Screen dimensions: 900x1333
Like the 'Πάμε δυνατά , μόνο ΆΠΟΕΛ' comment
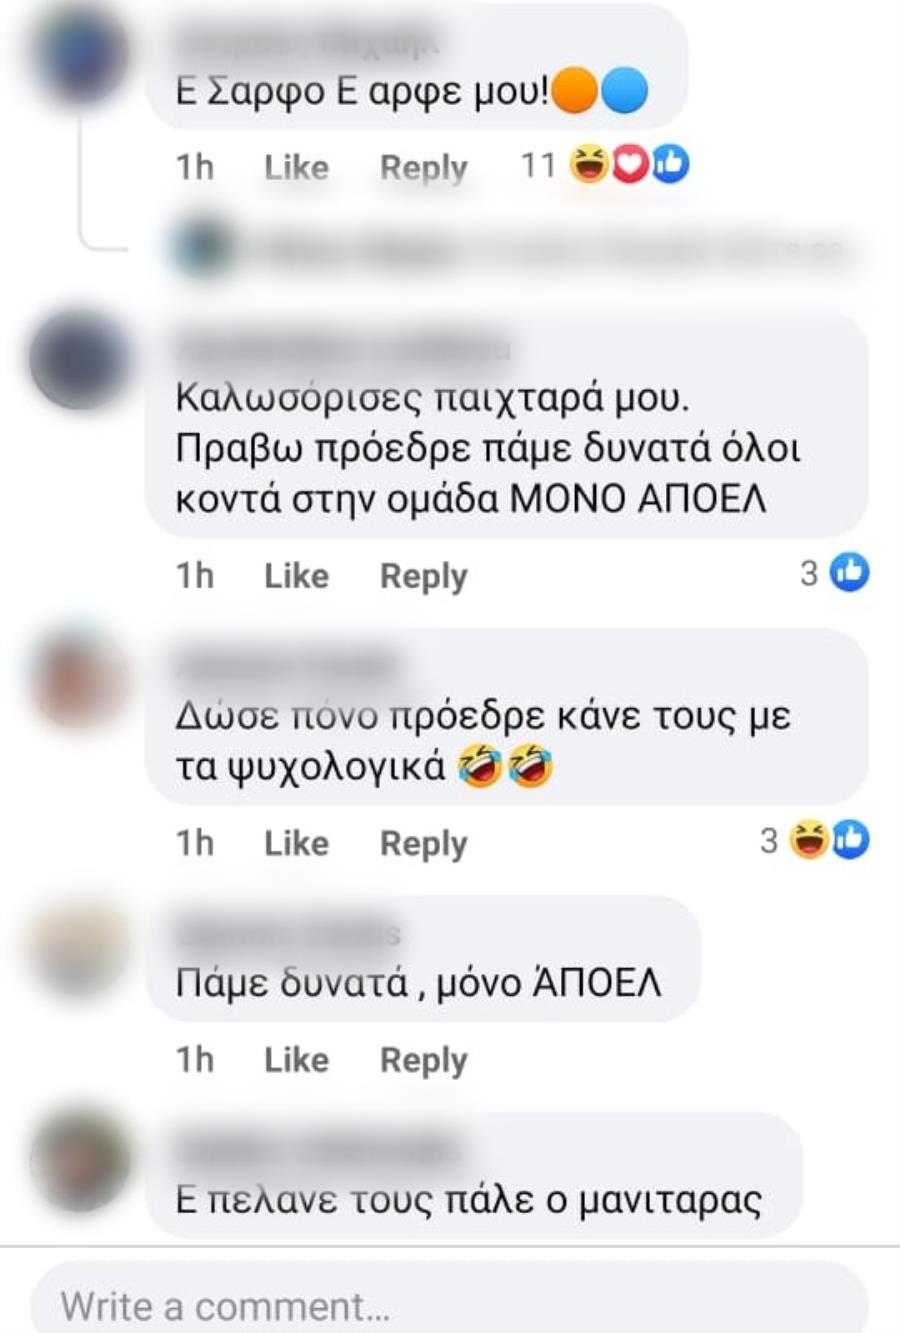pos(296,1059)
